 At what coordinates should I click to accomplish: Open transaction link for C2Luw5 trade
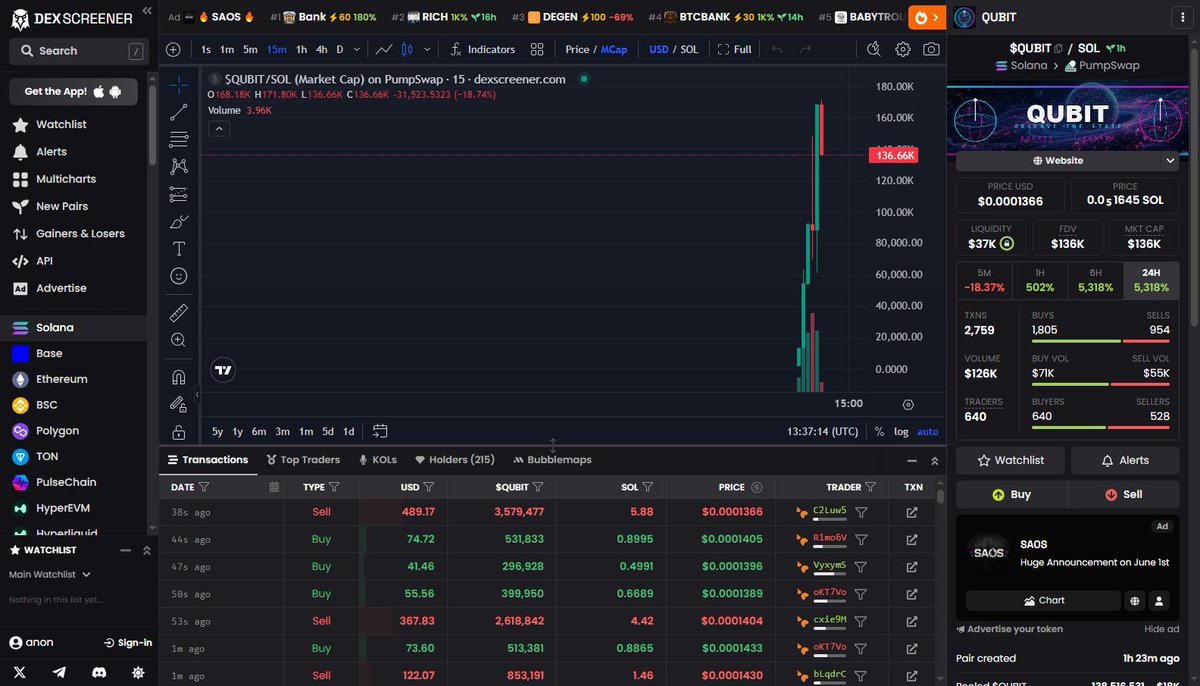(x=912, y=512)
